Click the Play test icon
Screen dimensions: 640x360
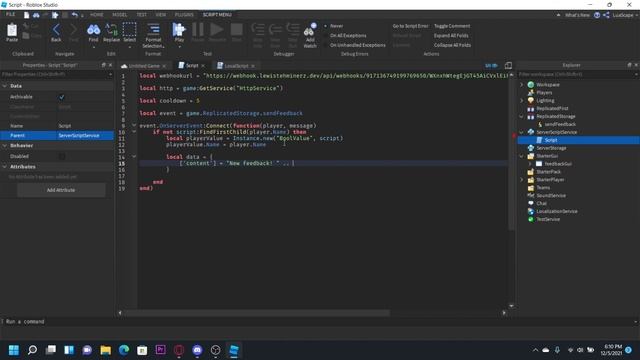[x=179, y=30]
